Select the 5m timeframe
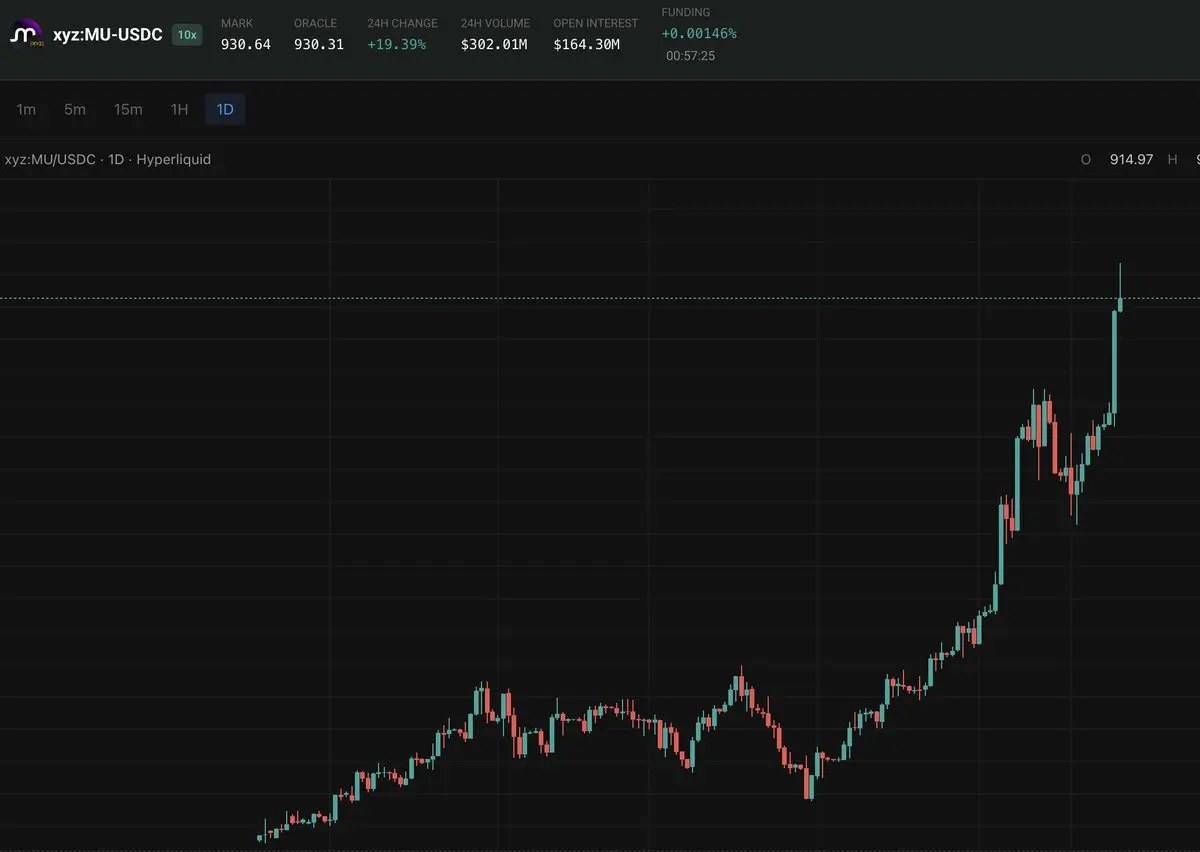The image size is (1200, 852). [x=75, y=109]
